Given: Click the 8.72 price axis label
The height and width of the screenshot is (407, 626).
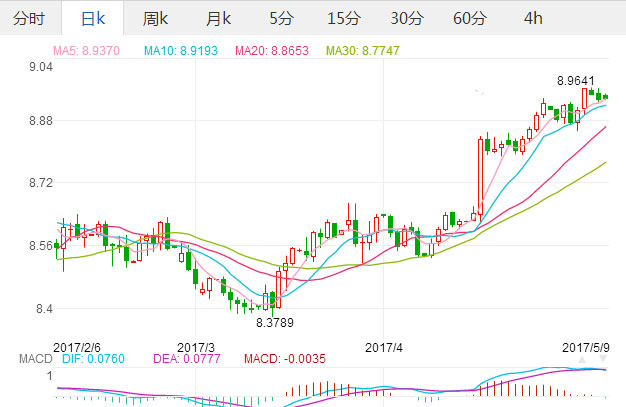Looking at the screenshot, I should click(x=41, y=183).
